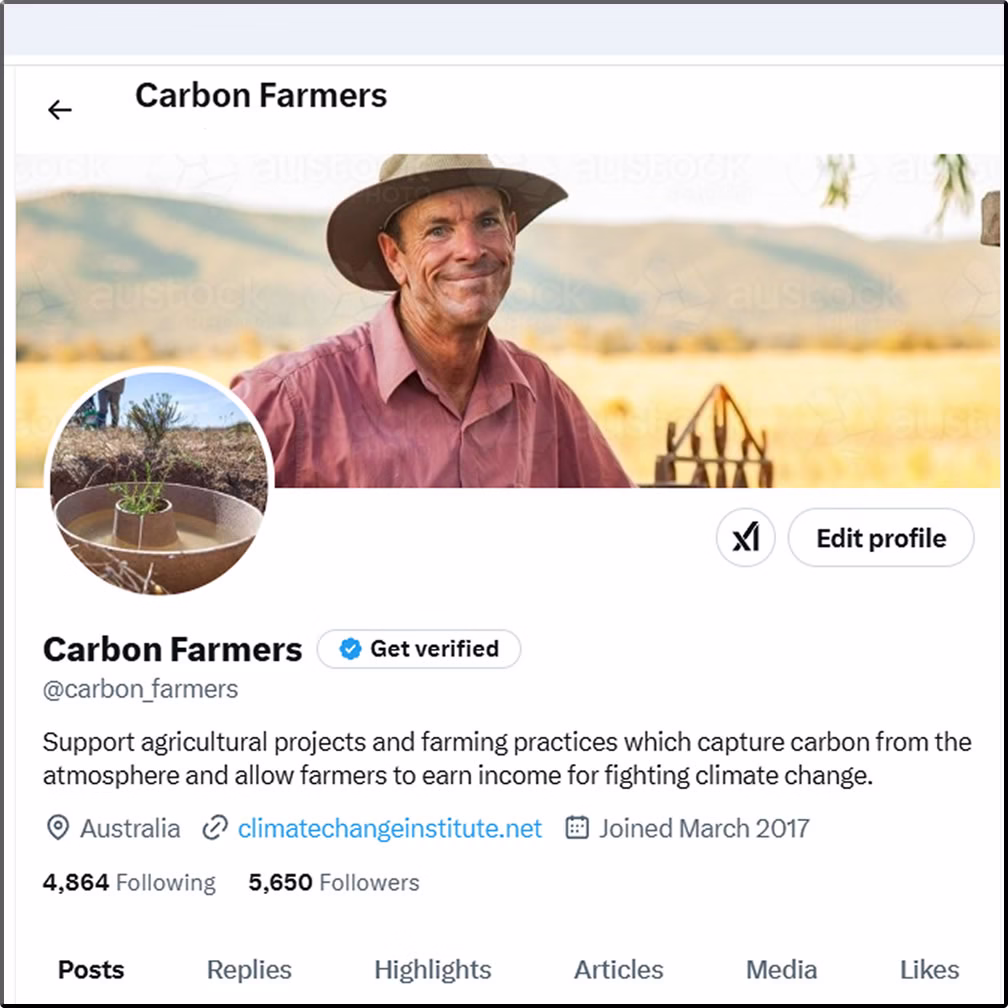
Task: Switch to the Replies tab
Action: pos(249,969)
